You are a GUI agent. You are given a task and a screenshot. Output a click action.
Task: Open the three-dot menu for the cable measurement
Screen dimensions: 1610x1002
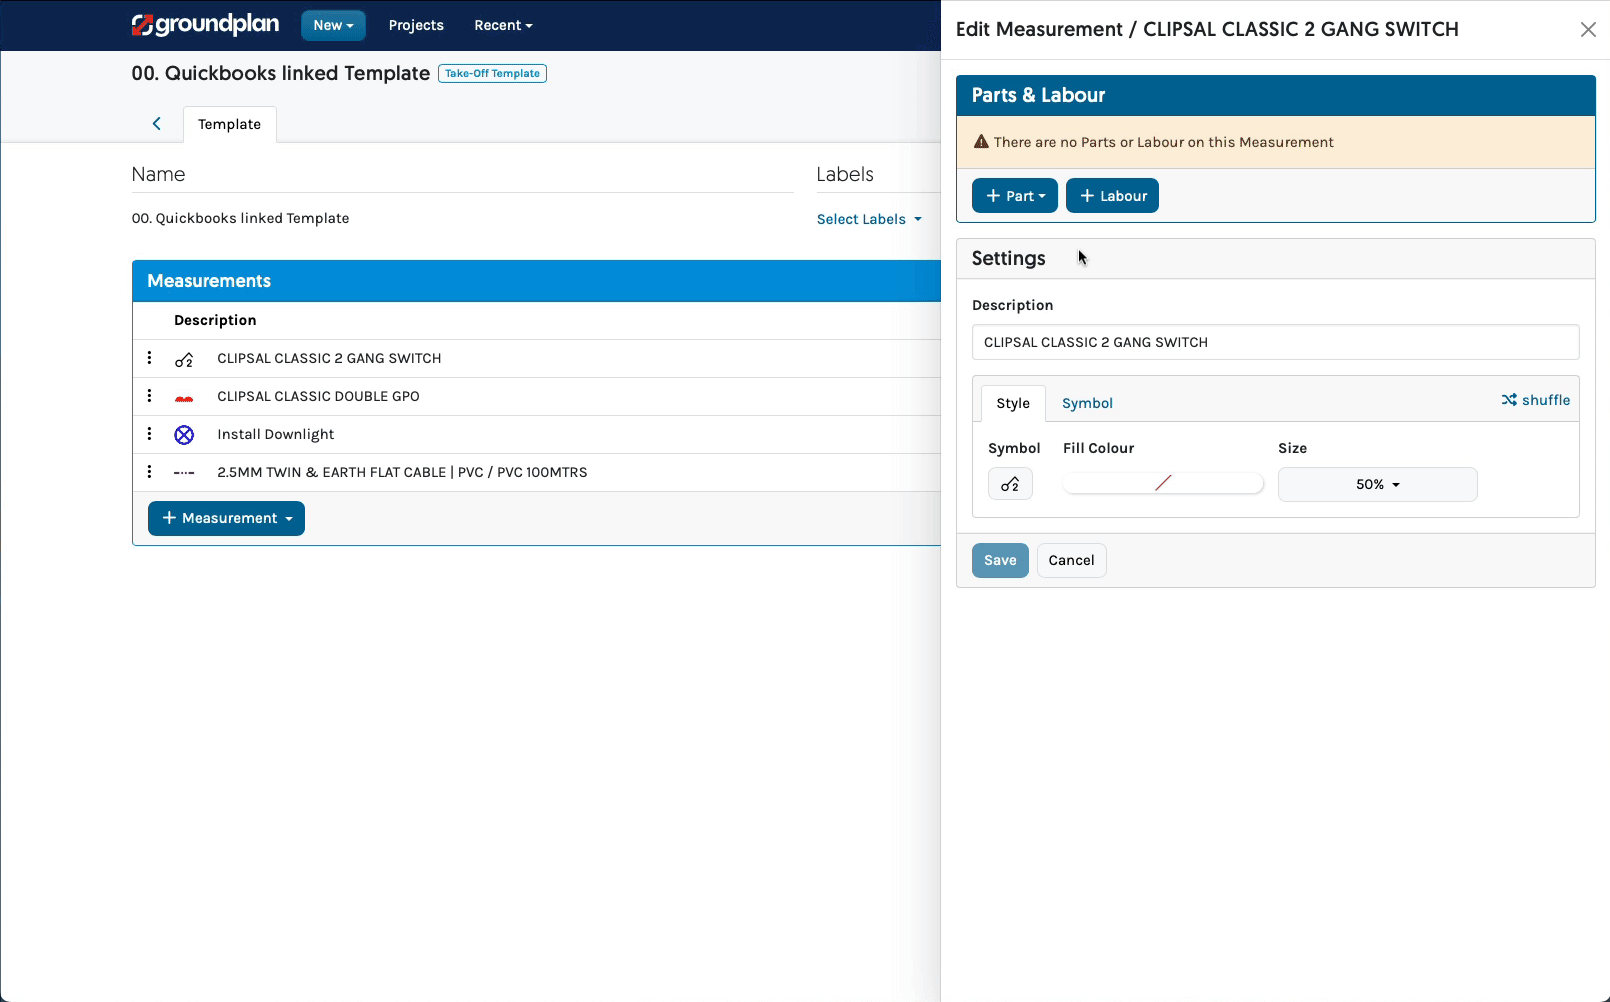click(x=150, y=471)
